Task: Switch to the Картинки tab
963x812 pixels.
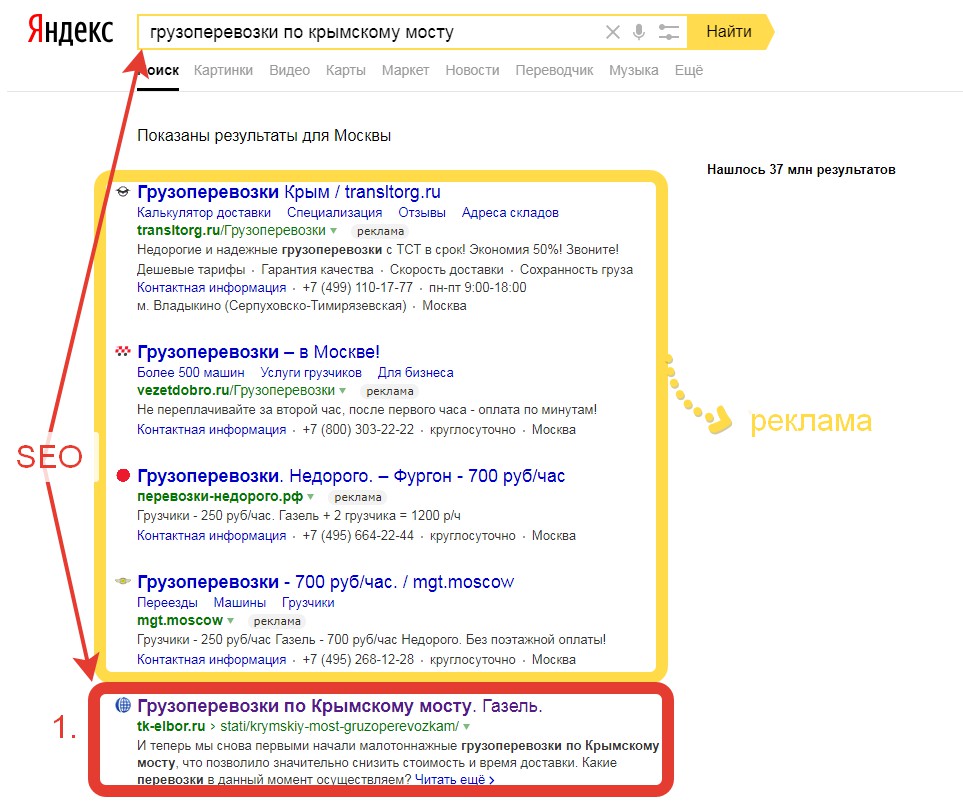Action: point(224,71)
